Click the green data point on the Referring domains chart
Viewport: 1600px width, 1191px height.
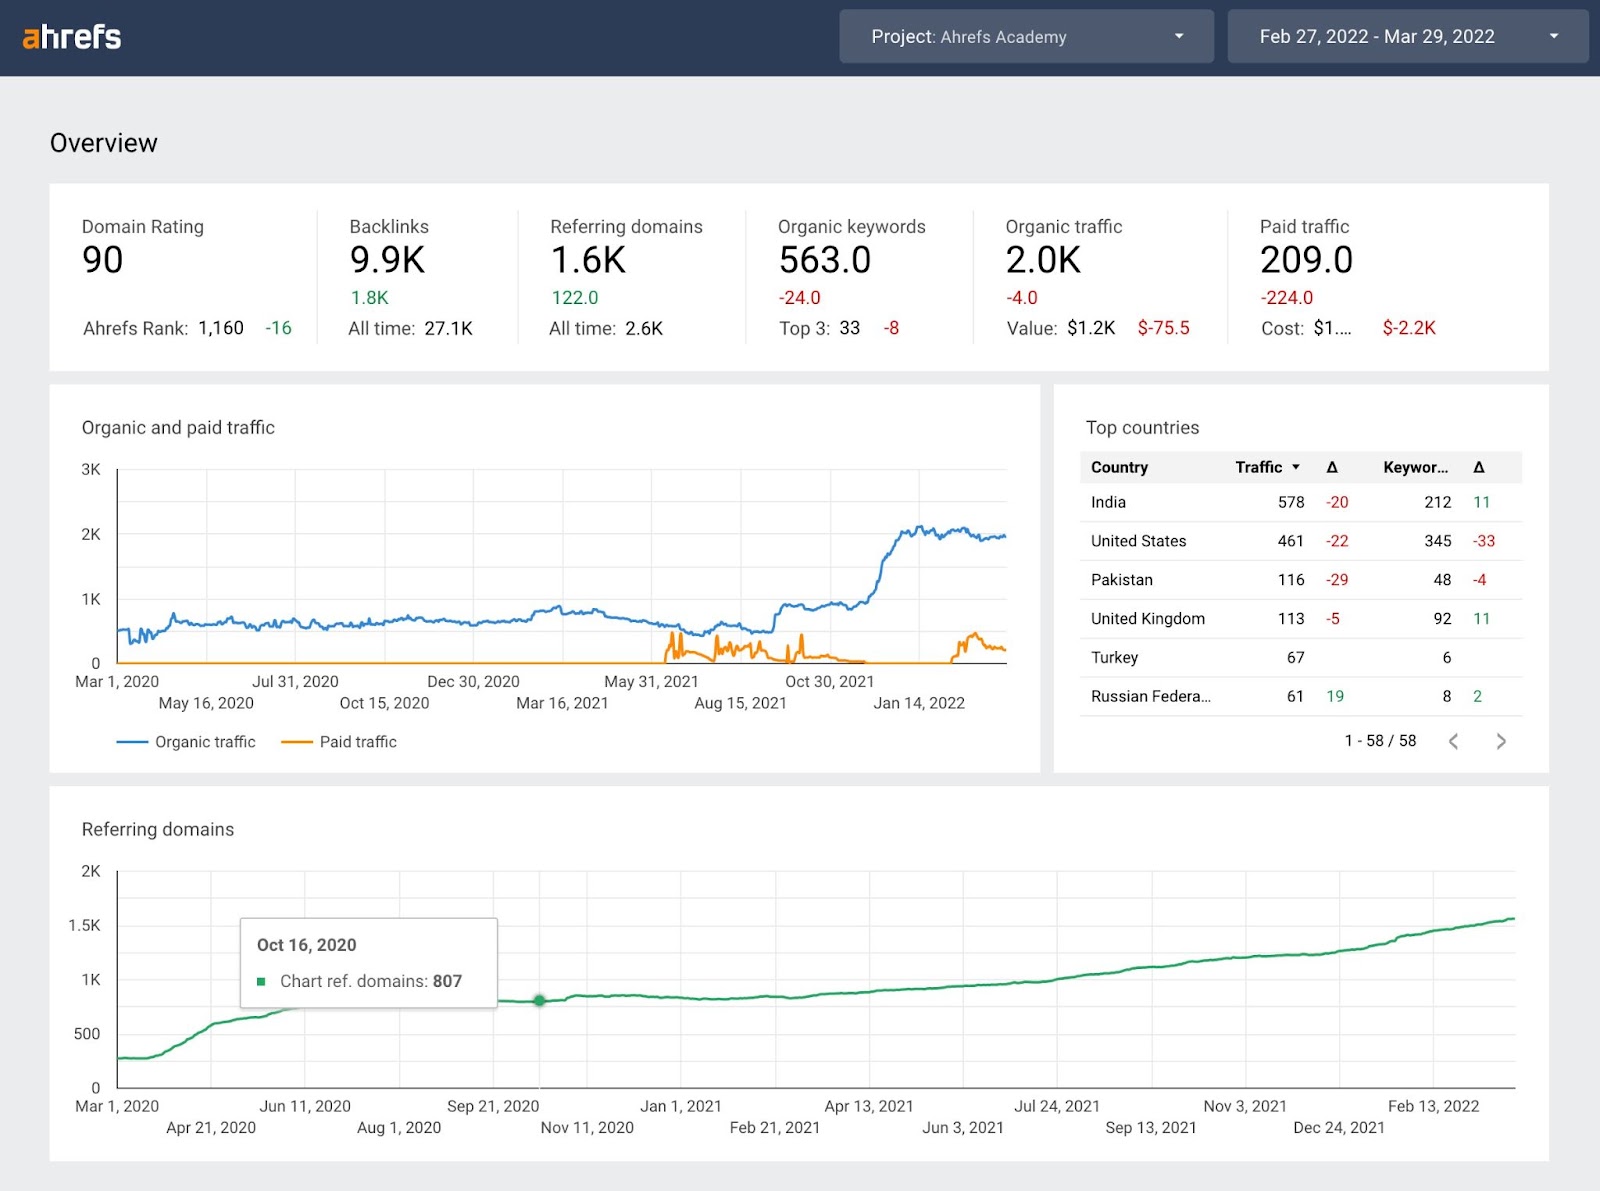point(539,1000)
